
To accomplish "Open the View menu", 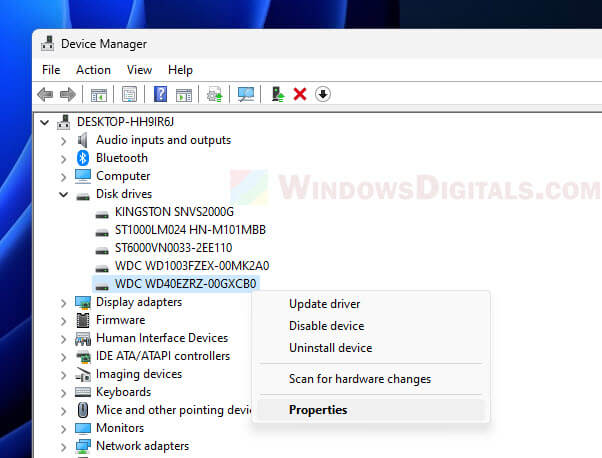I will tap(139, 70).
